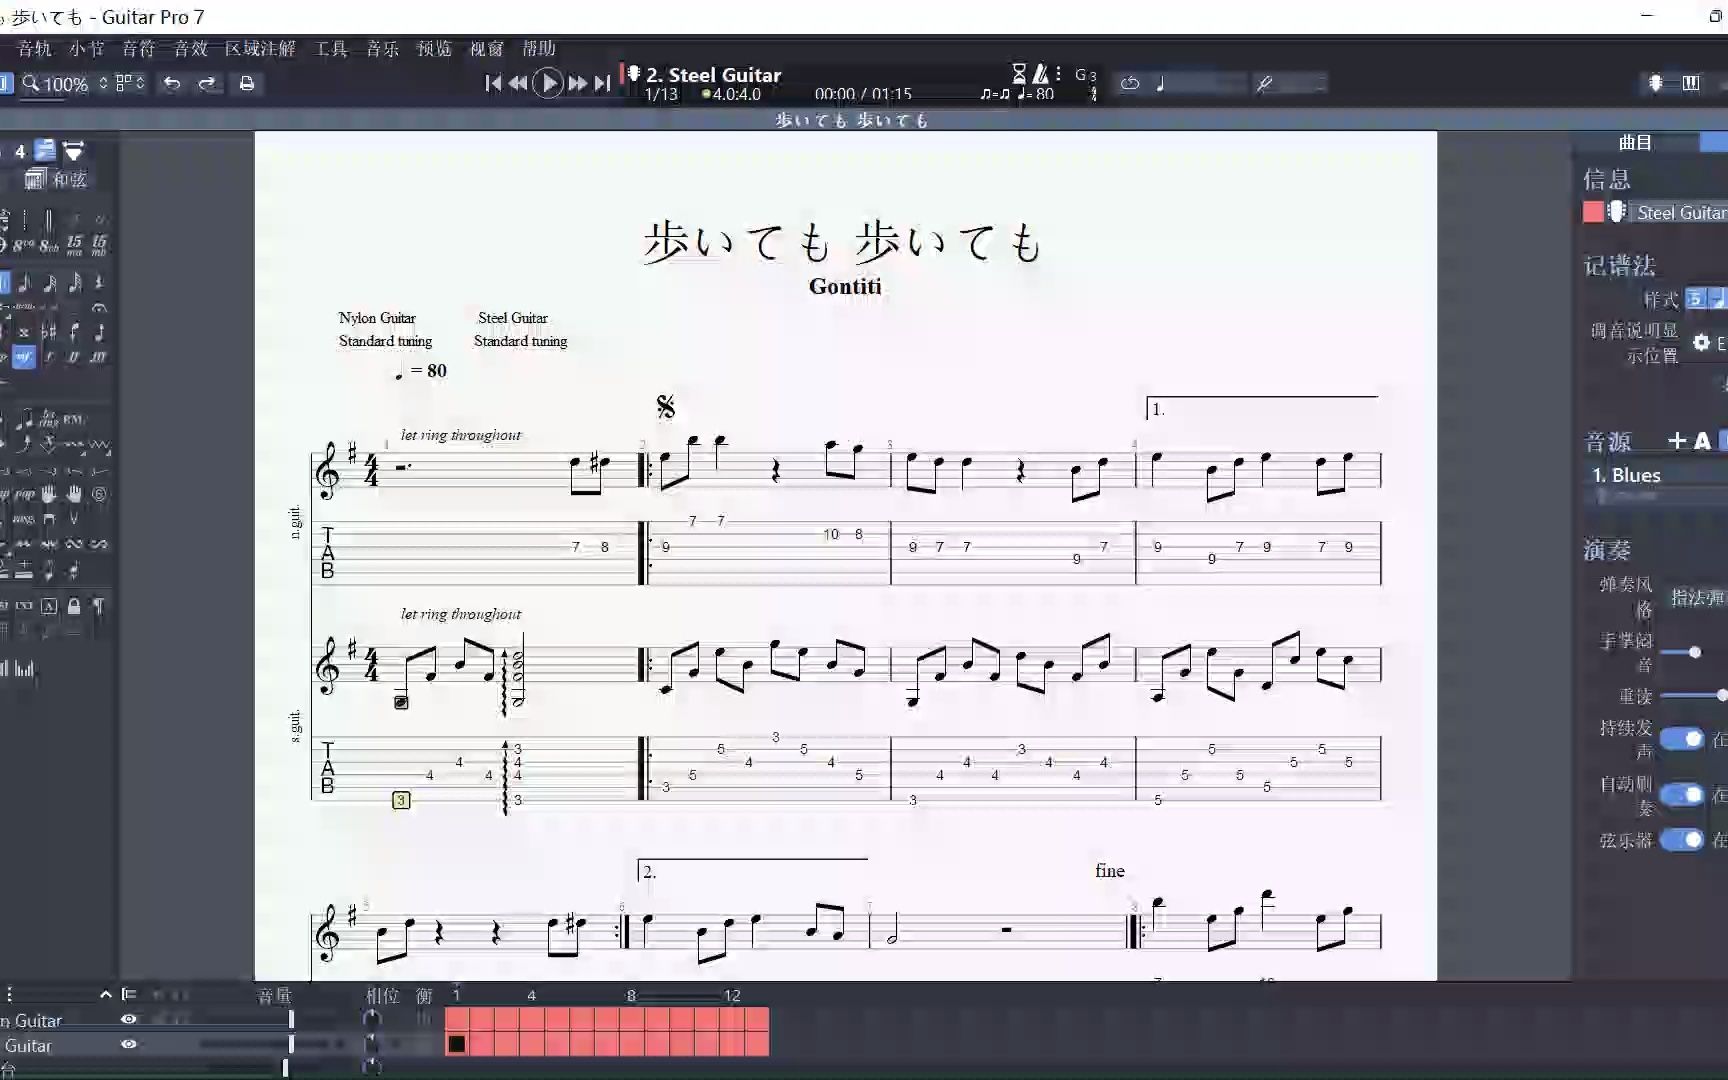The height and width of the screenshot is (1080, 1728).
Task: Click the red track color swatch
Action: click(x=1593, y=212)
